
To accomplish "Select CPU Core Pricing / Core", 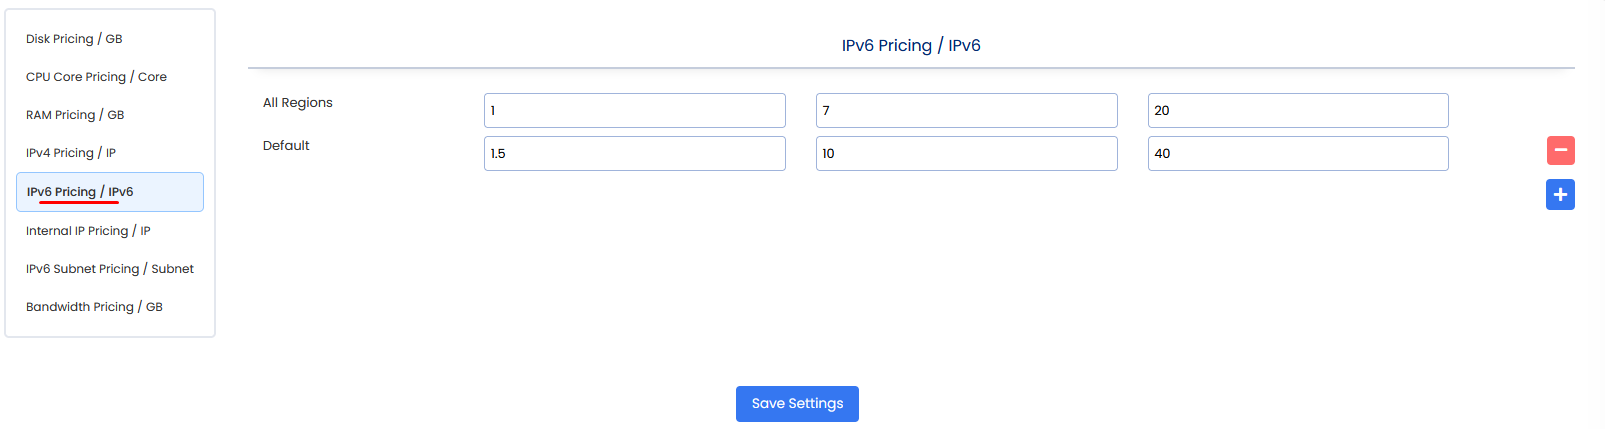I will [x=96, y=77].
